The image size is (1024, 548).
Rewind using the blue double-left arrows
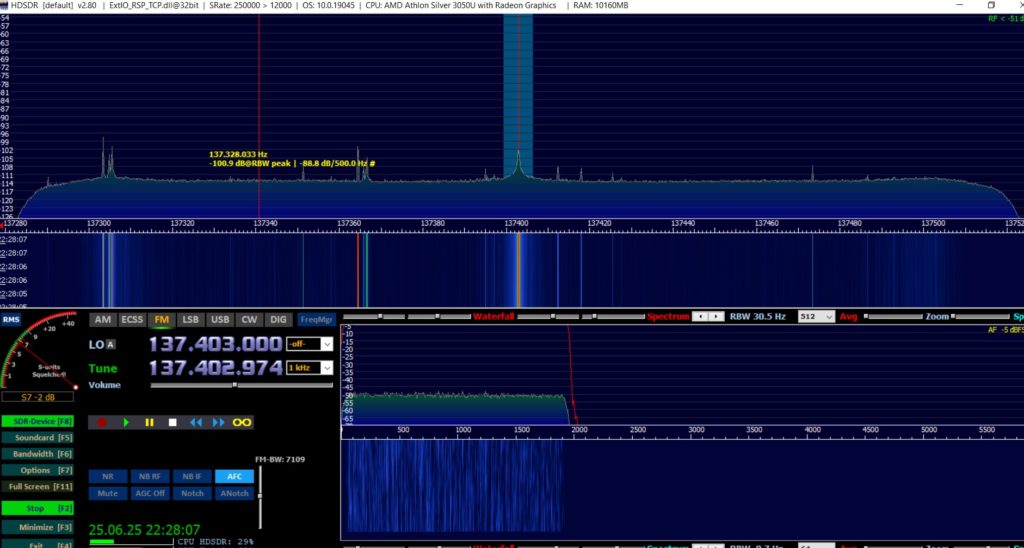196,423
